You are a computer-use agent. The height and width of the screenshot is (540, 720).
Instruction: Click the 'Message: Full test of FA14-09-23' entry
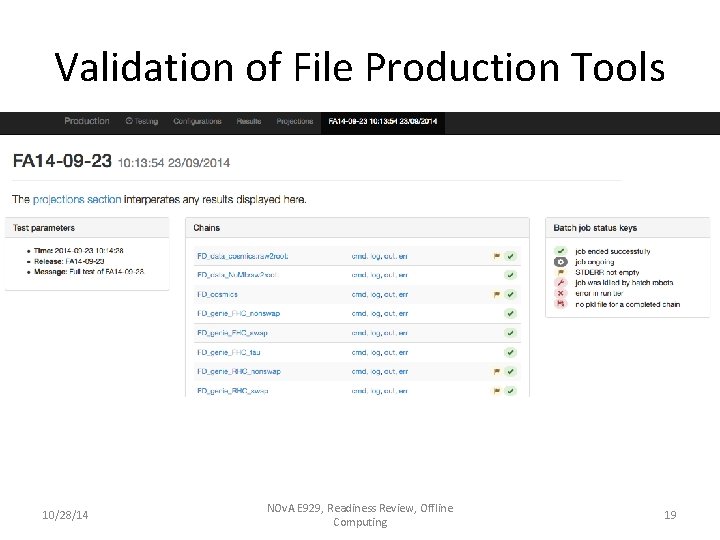[89, 272]
